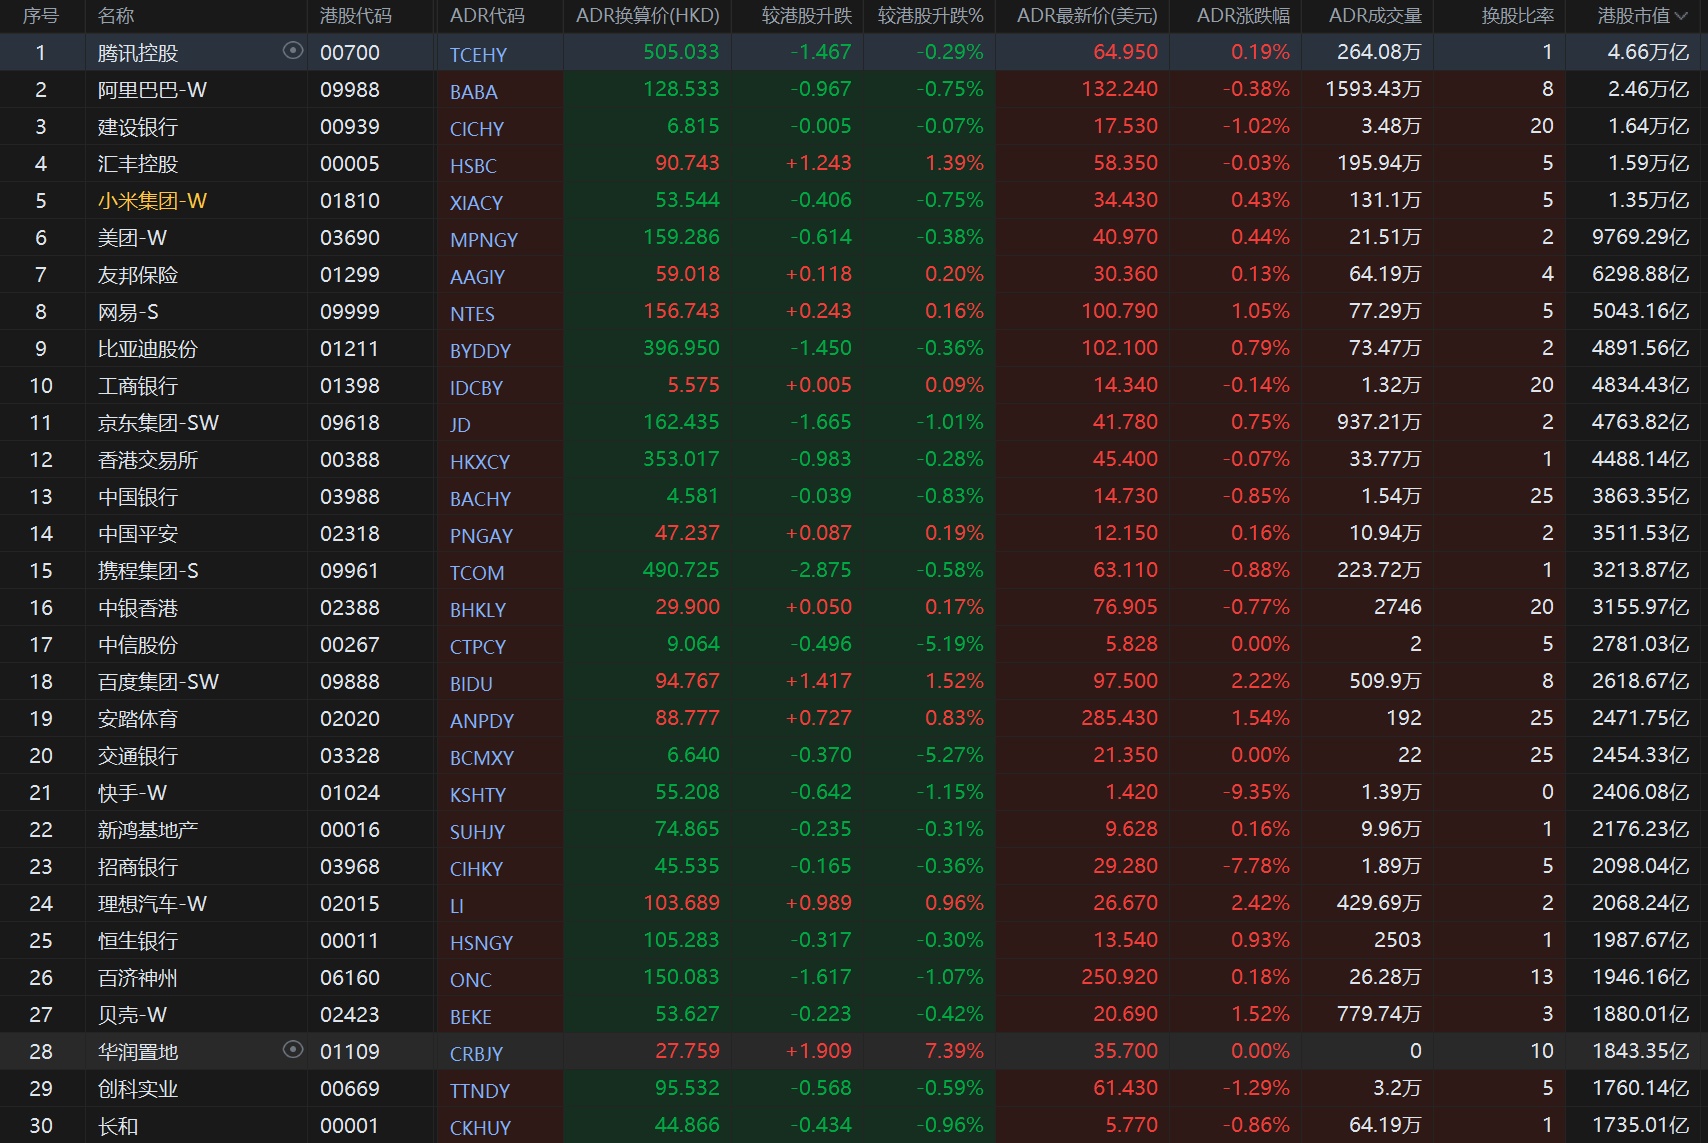Click the circular icon beside 华润置地
1708x1143 pixels.
click(293, 1050)
